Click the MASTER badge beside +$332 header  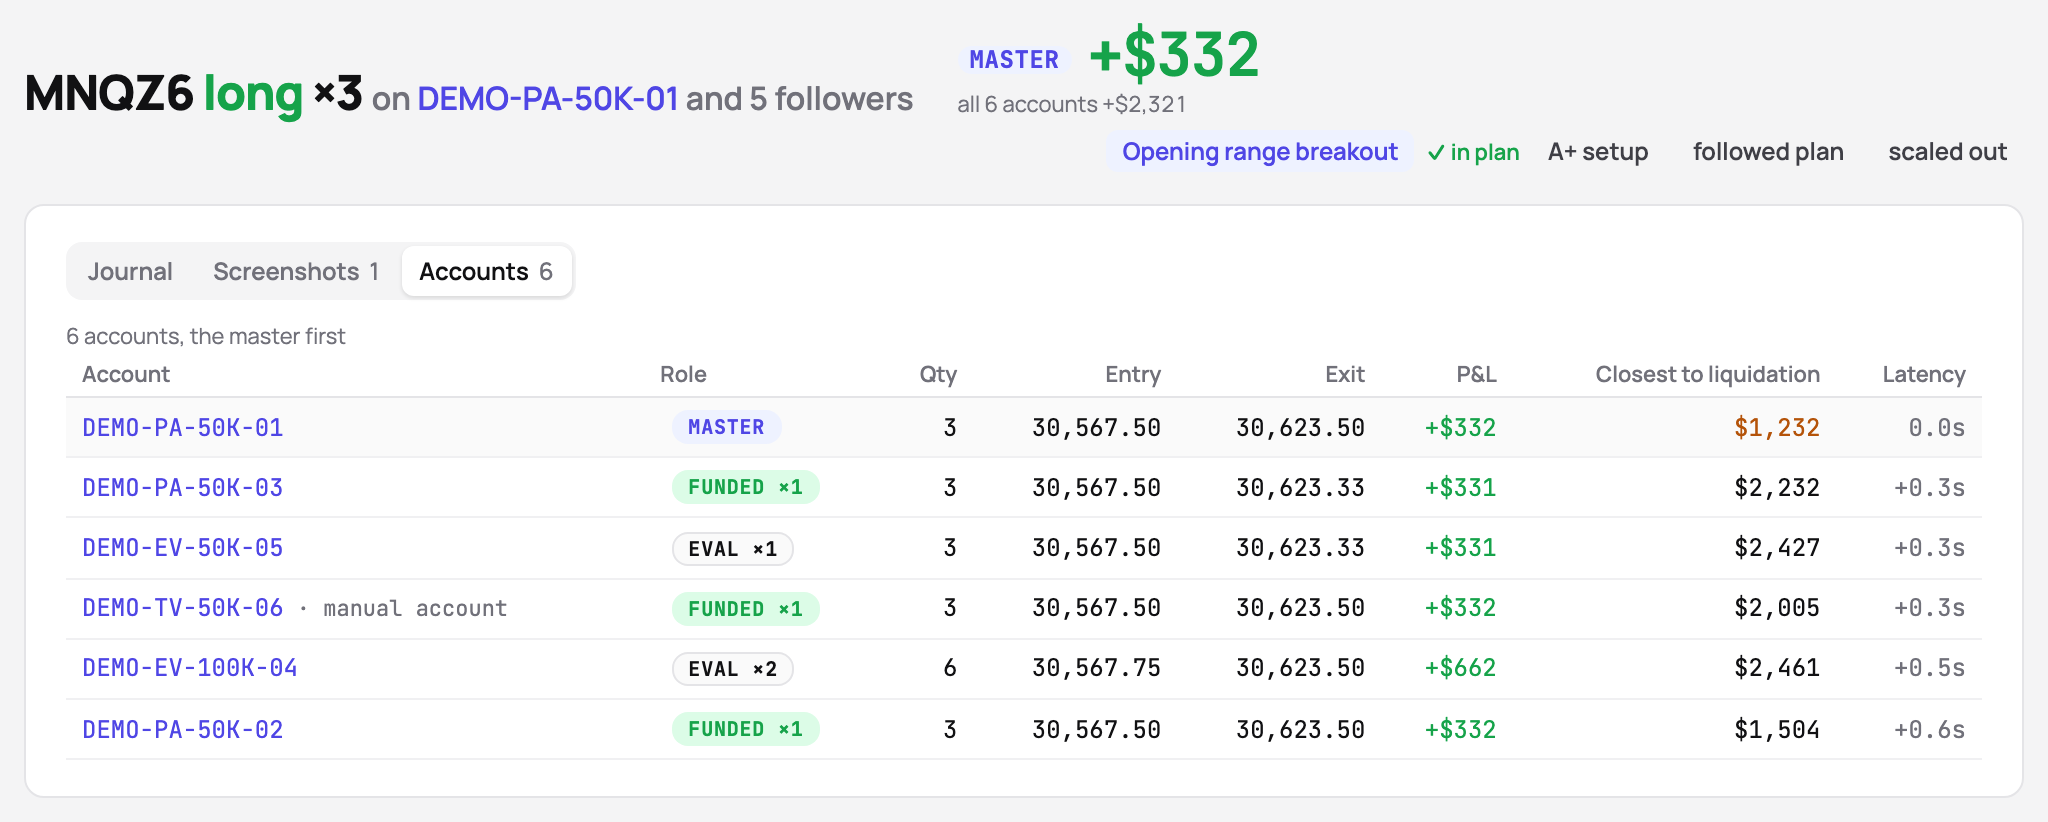coord(1014,60)
